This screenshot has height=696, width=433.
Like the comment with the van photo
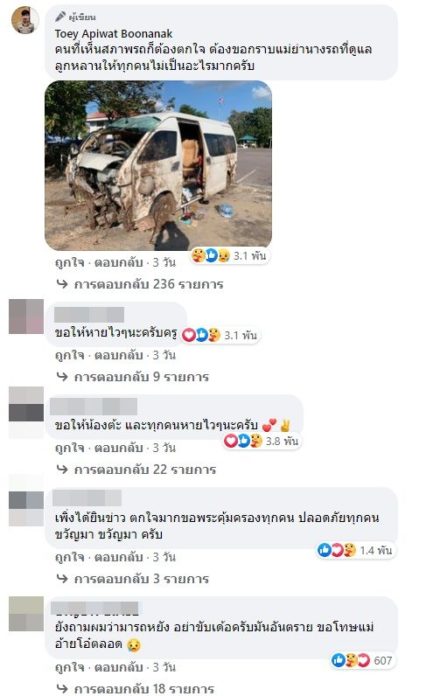coord(69,262)
